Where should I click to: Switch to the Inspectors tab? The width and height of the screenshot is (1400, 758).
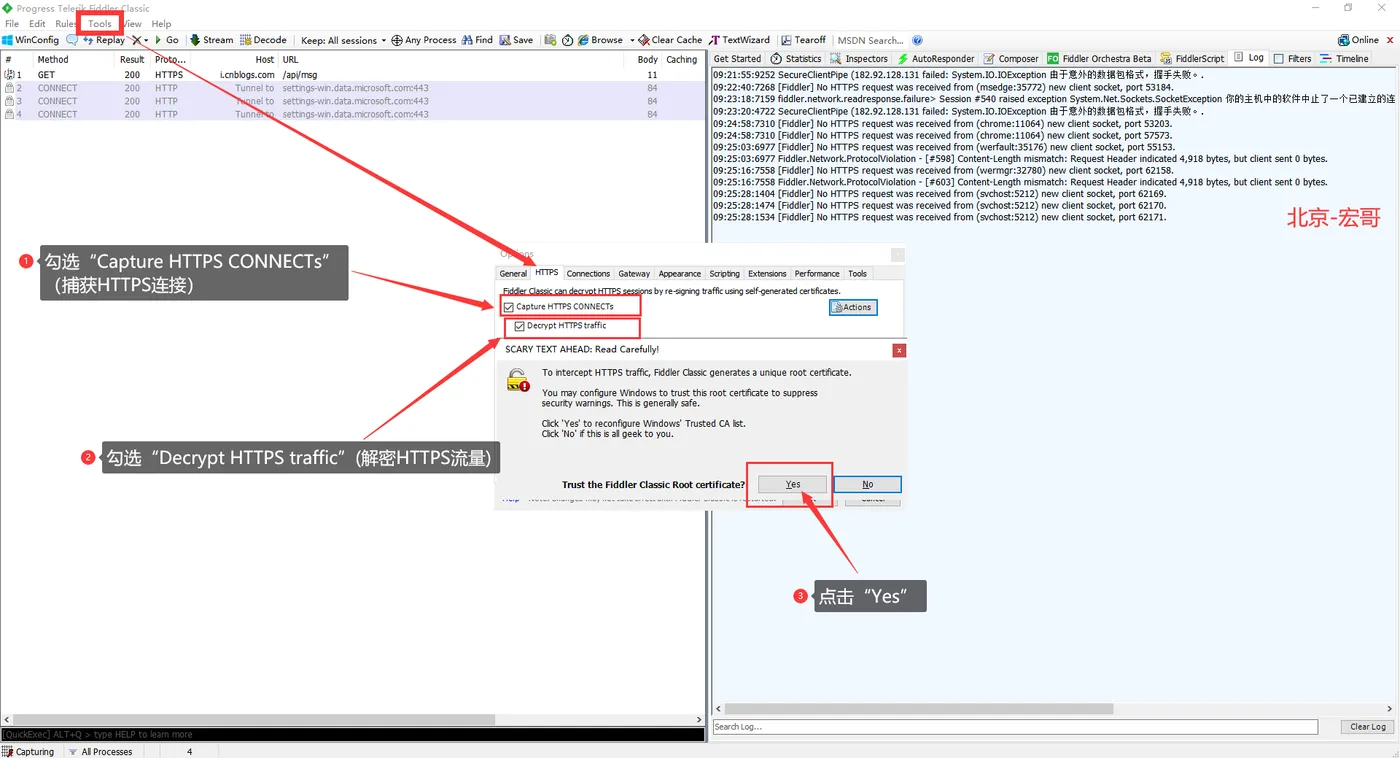coord(859,59)
